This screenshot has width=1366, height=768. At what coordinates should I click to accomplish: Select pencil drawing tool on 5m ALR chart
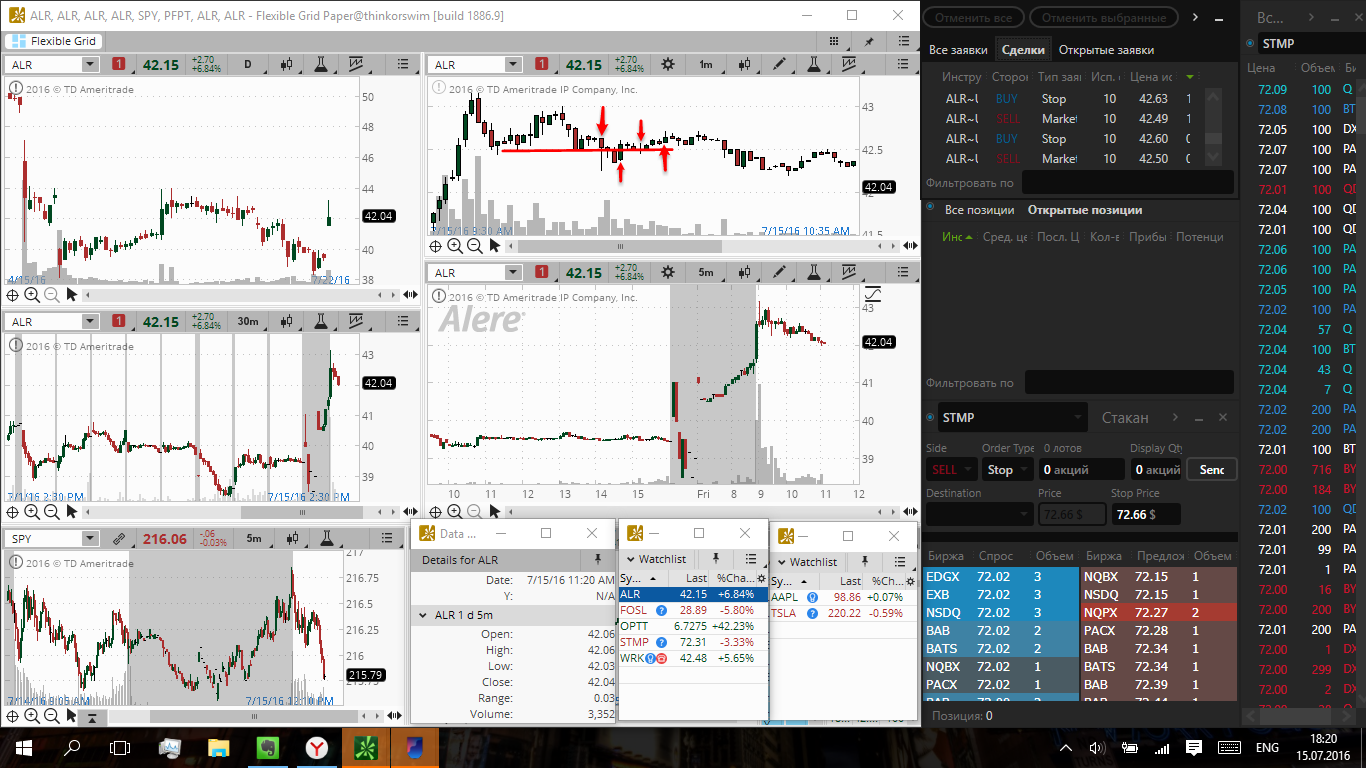(x=779, y=272)
